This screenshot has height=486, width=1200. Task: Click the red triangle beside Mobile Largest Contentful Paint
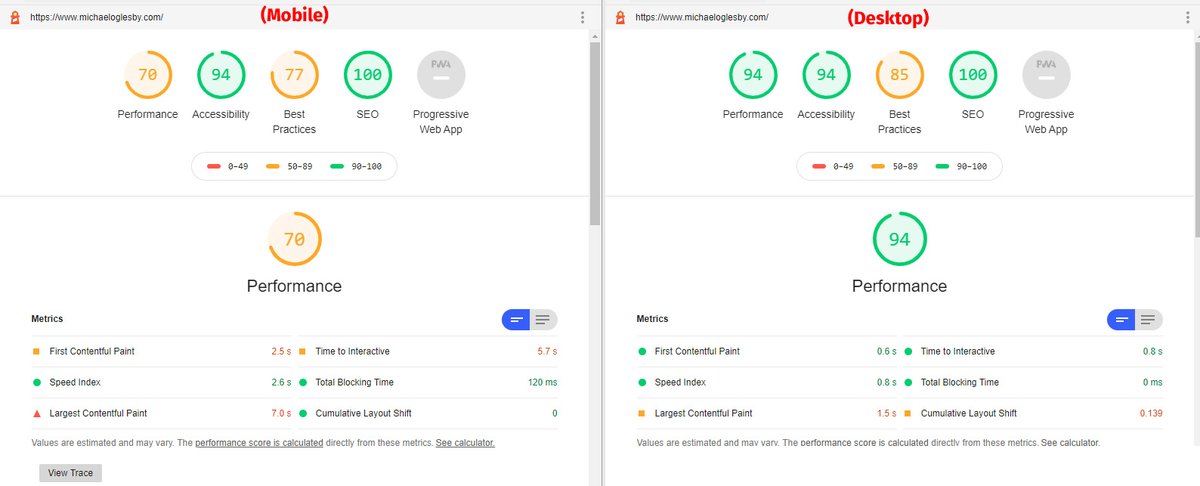[x=36, y=413]
